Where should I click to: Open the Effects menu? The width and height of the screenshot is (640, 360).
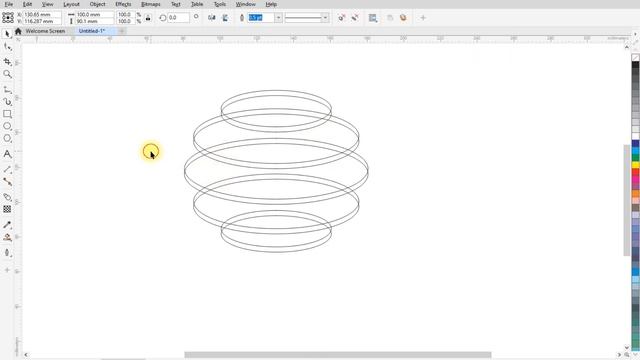[123, 4]
